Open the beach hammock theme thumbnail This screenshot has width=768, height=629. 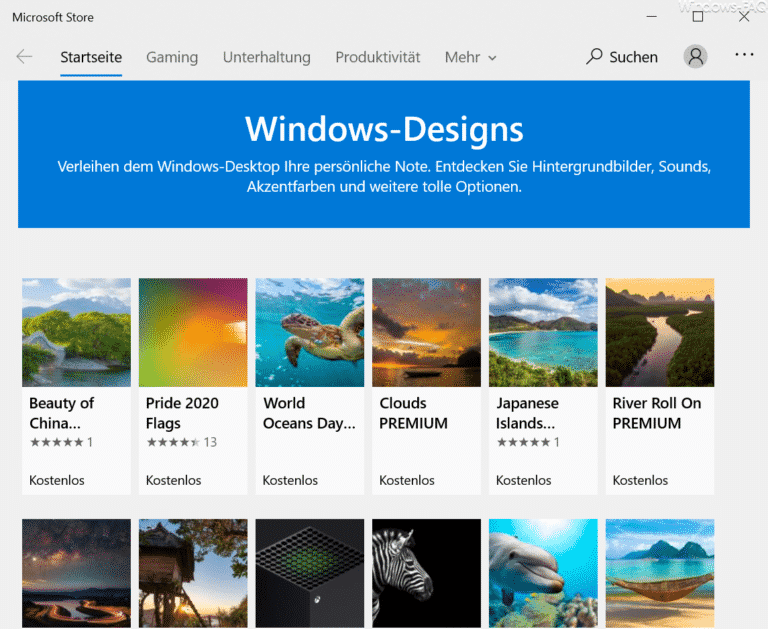pyautogui.click(x=660, y=573)
